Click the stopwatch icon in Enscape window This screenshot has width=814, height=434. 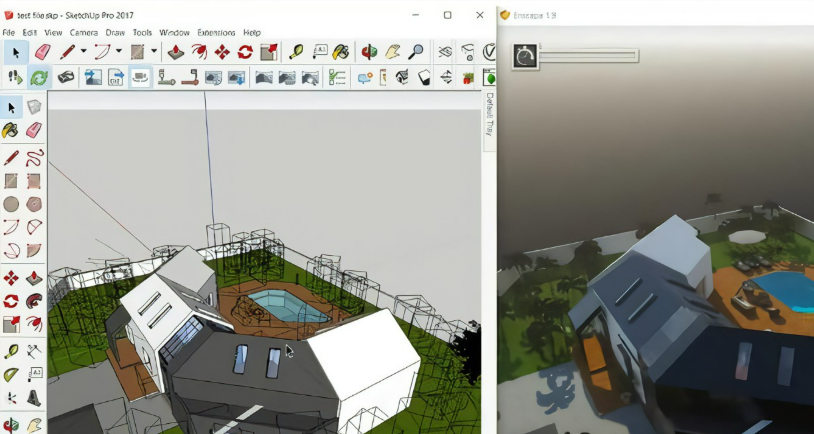(x=525, y=56)
